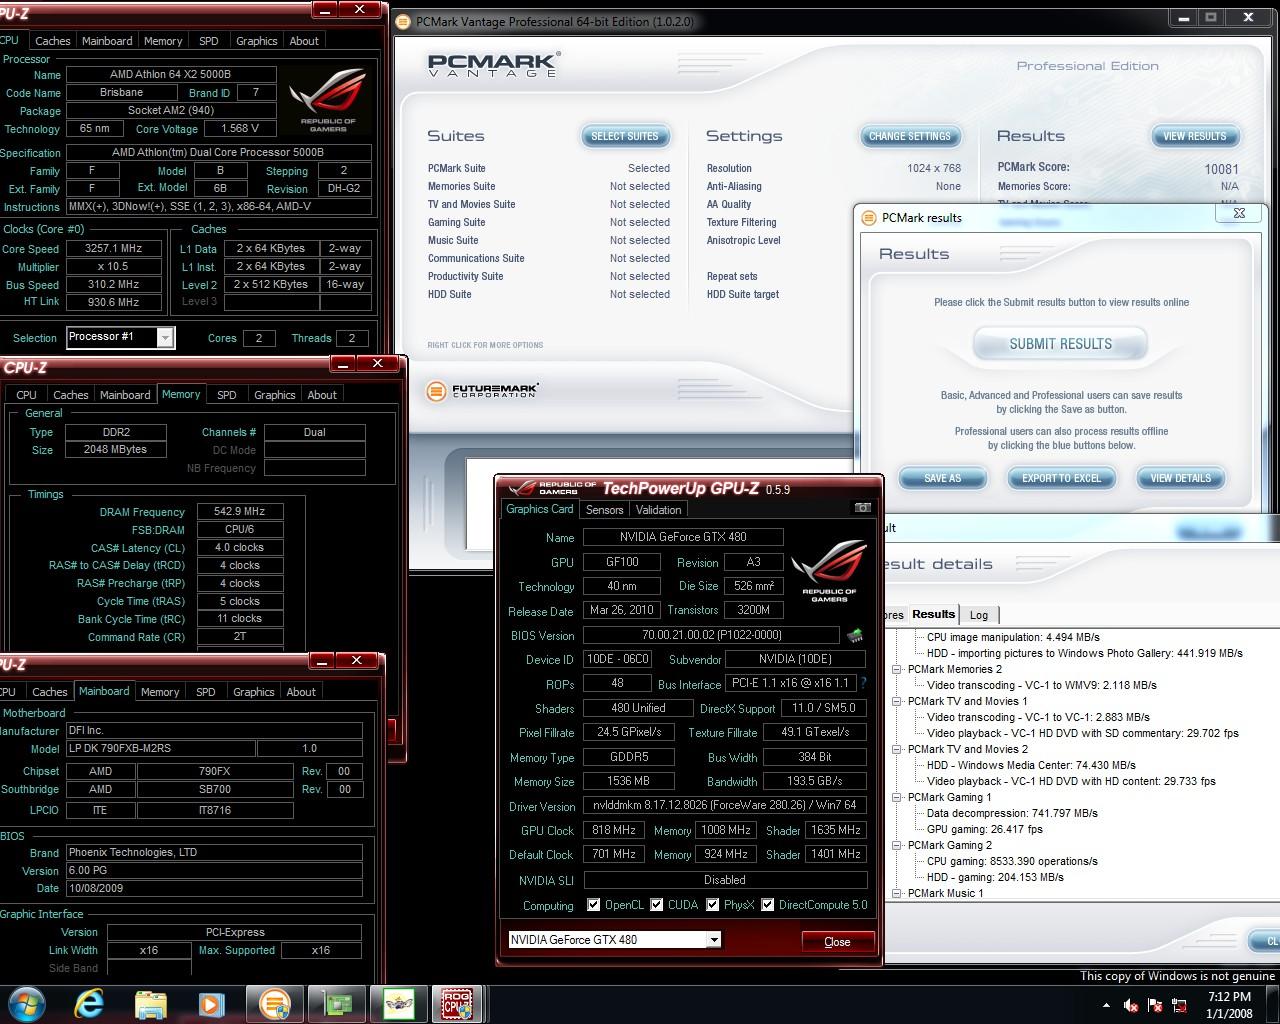Open Action Center flag tray icon

pyautogui.click(x=1156, y=1005)
